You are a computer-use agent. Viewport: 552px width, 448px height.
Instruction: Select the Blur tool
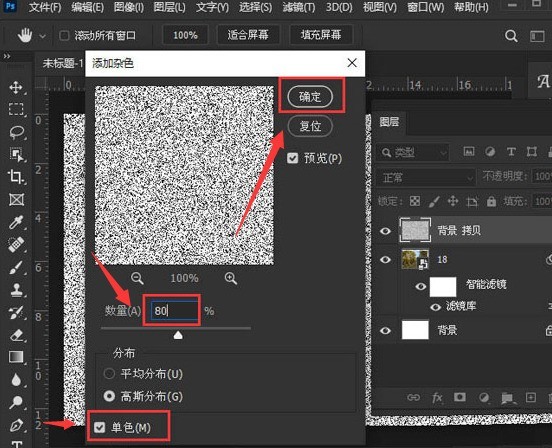[16, 380]
